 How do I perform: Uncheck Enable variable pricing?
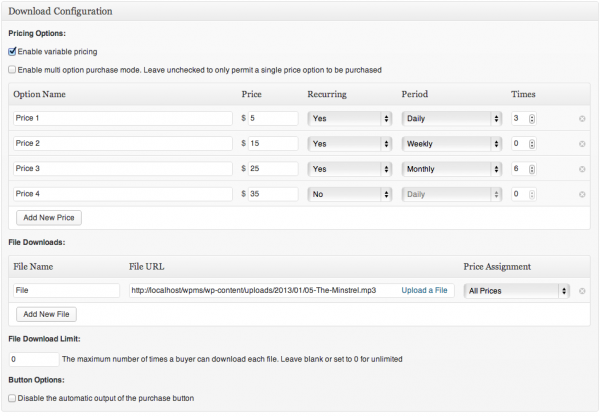tap(12, 51)
